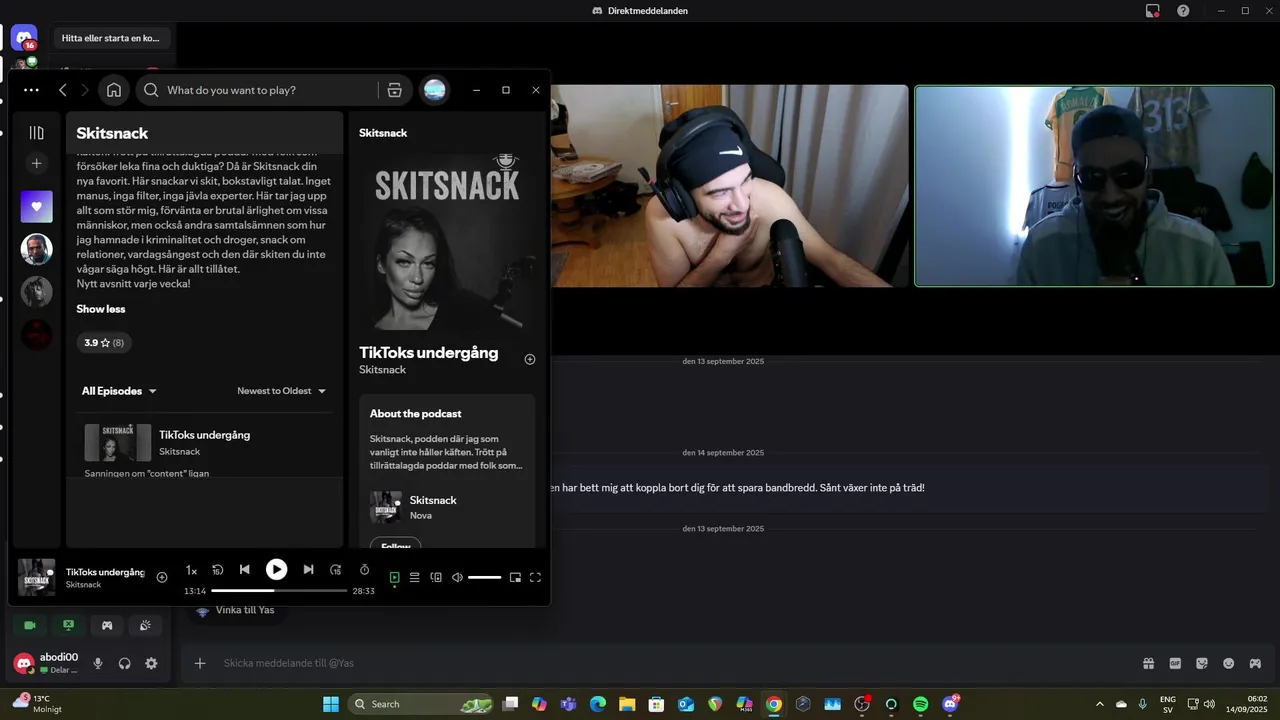Open Liked Songs purple heart tile

click(x=37, y=207)
